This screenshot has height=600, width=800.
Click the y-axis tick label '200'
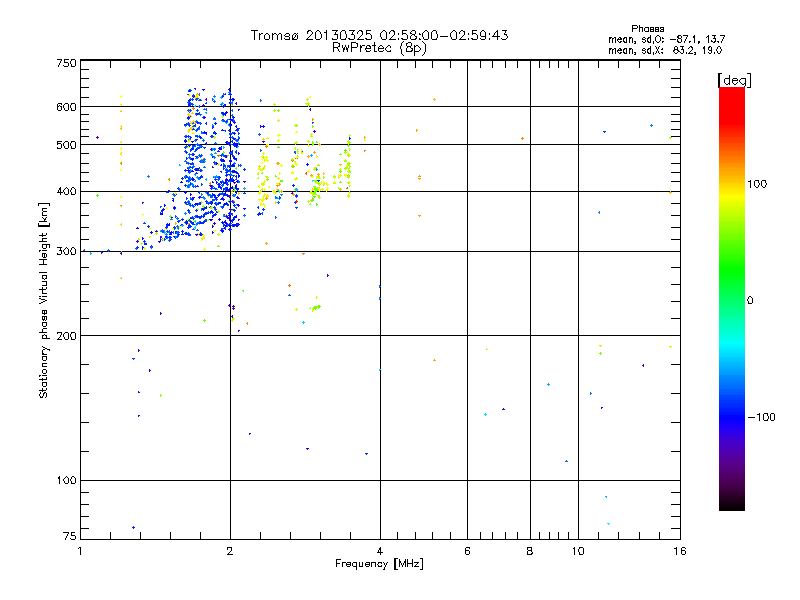pos(66,336)
